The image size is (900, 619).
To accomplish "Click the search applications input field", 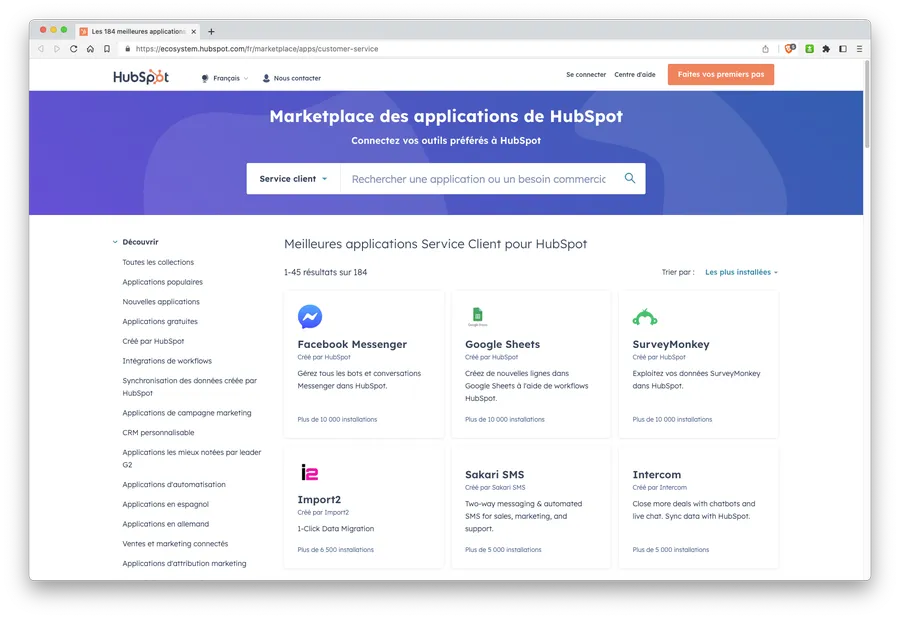I will point(479,179).
